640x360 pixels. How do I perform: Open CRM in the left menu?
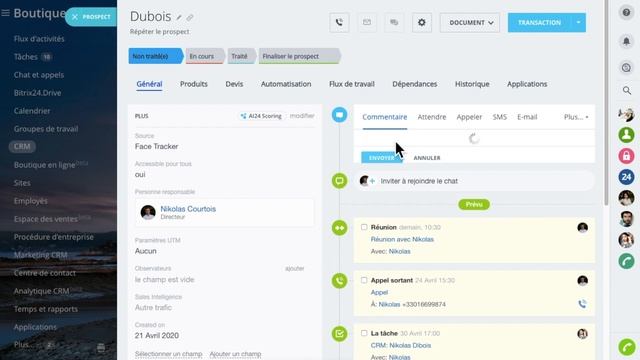point(22,147)
